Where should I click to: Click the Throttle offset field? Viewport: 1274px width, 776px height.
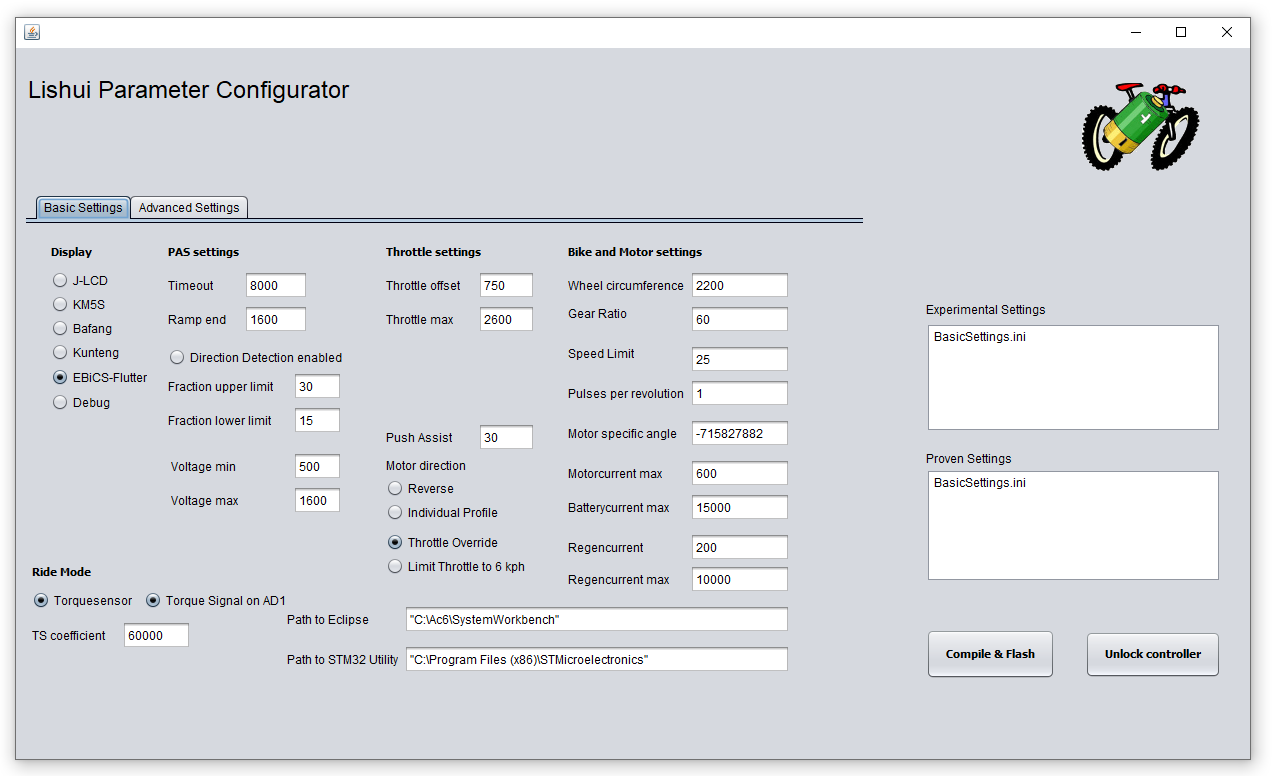(506, 285)
